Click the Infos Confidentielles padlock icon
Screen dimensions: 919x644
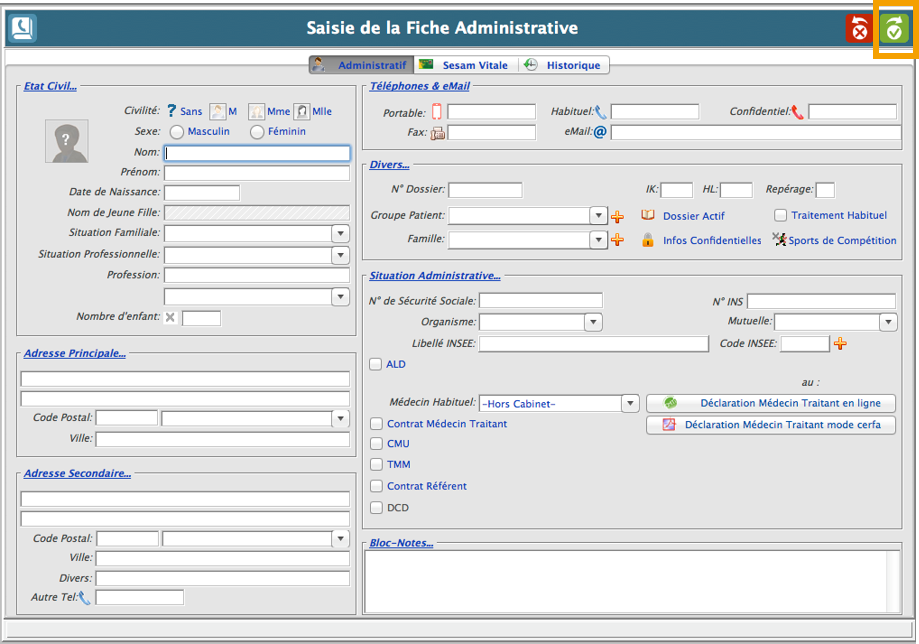tap(648, 240)
